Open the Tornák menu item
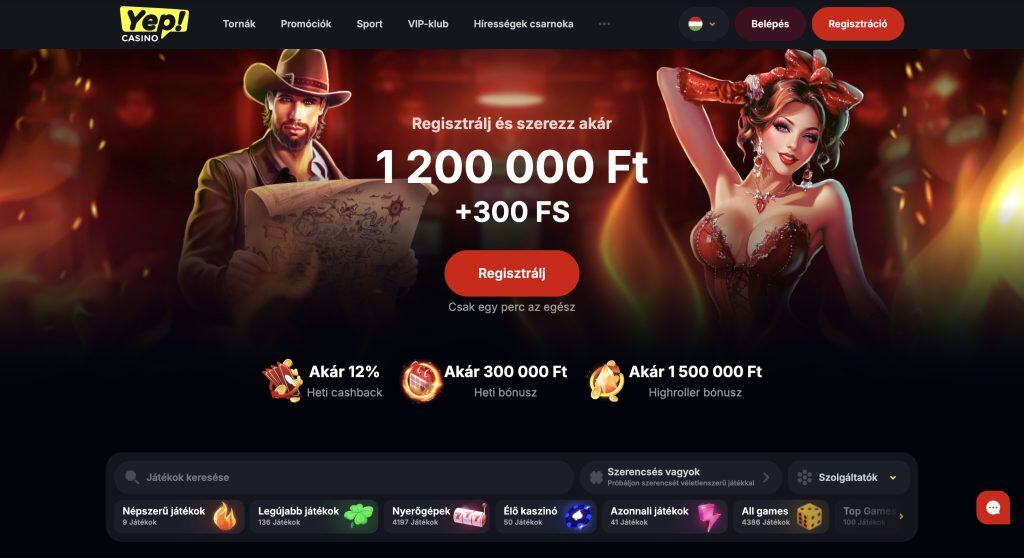This screenshot has width=1024, height=558. pos(239,24)
